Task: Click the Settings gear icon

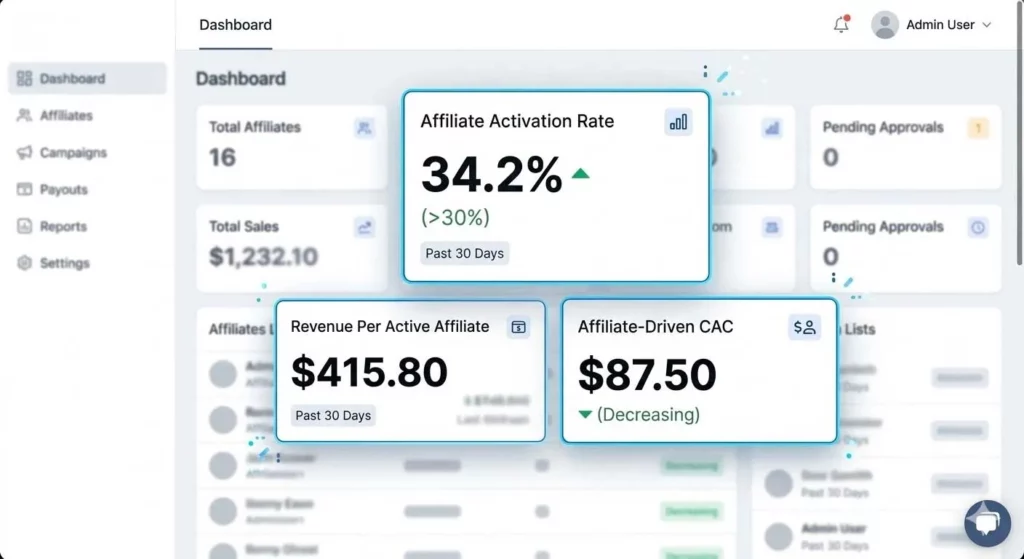Action: point(24,263)
